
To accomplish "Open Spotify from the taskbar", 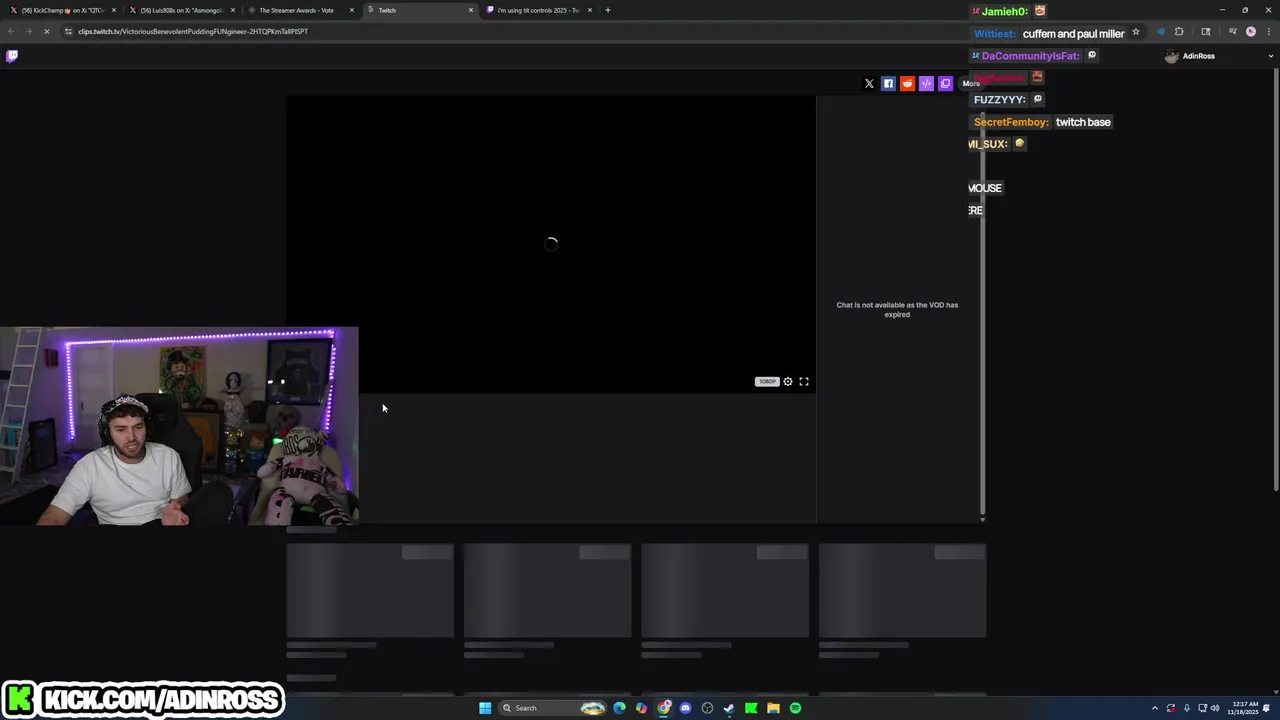I will point(795,708).
